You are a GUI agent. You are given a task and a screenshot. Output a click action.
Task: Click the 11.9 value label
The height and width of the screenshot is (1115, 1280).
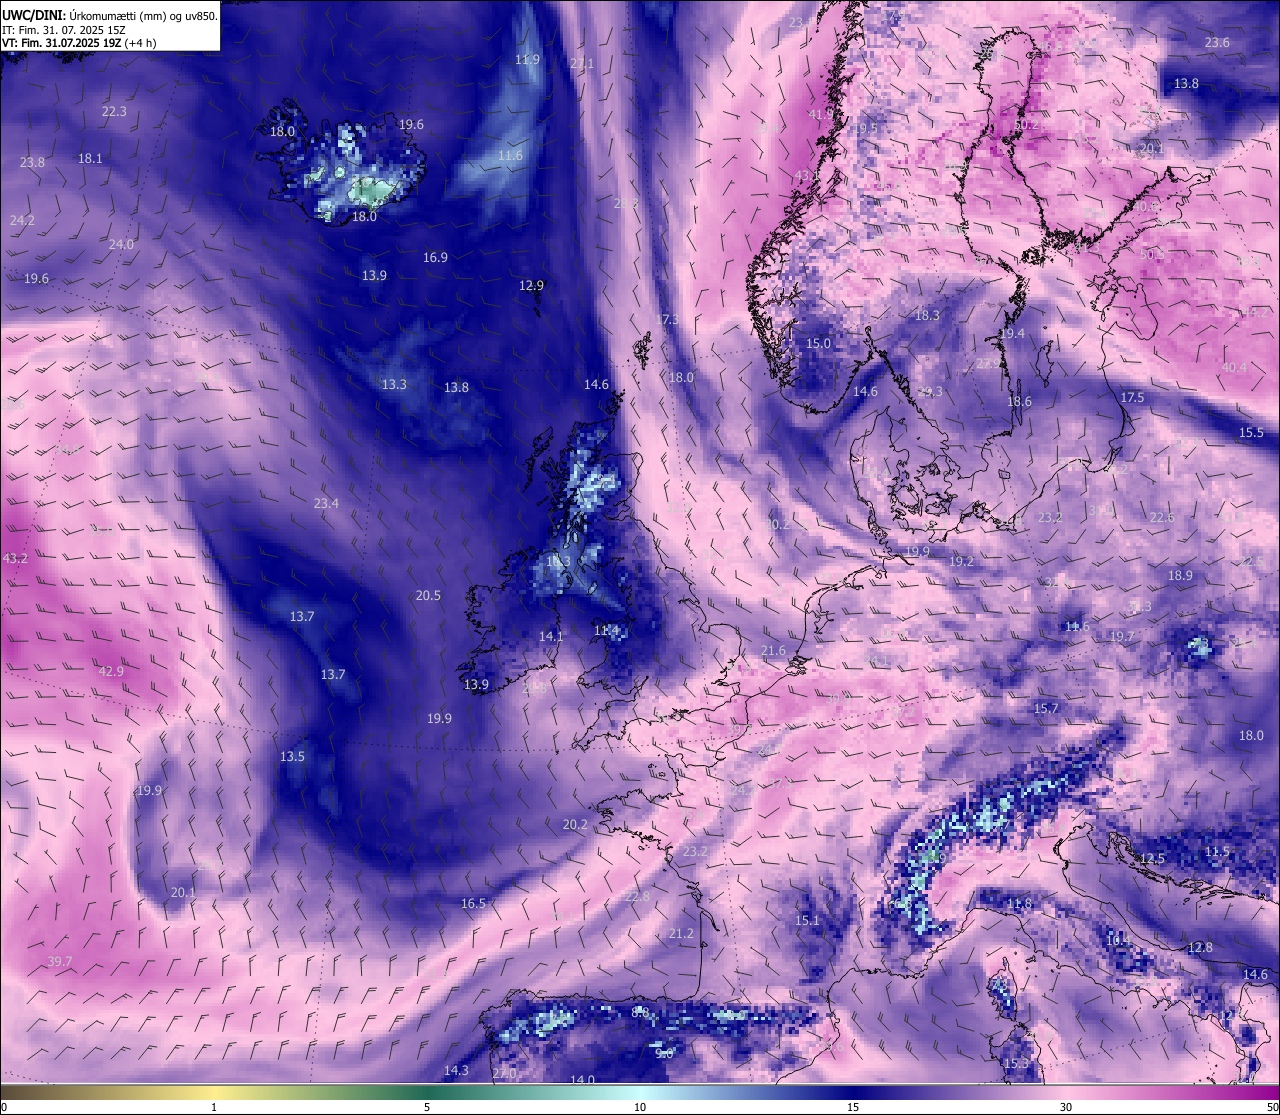(x=527, y=59)
